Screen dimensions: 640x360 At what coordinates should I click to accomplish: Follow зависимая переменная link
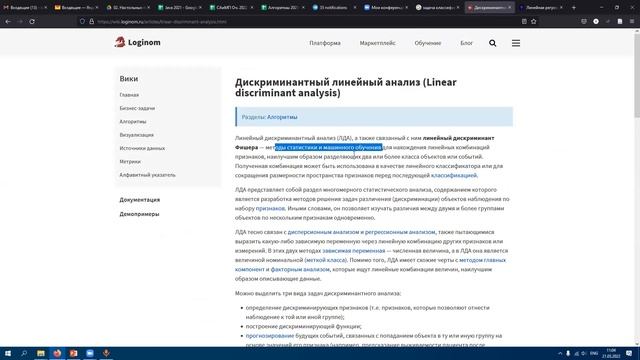coord(353,251)
